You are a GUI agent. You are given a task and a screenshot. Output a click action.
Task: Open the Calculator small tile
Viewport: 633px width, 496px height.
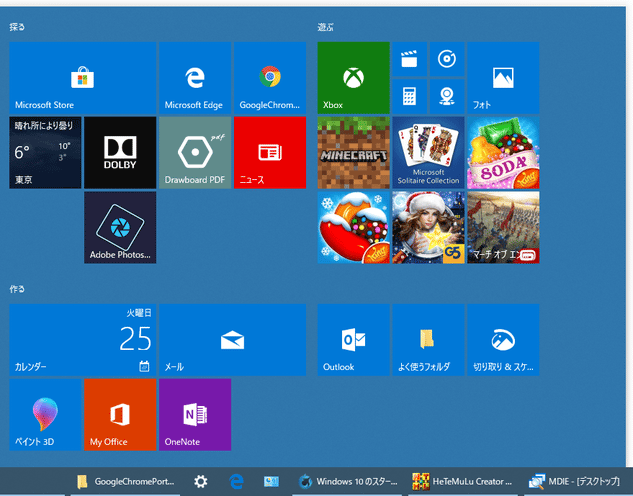[x=409, y=96]
